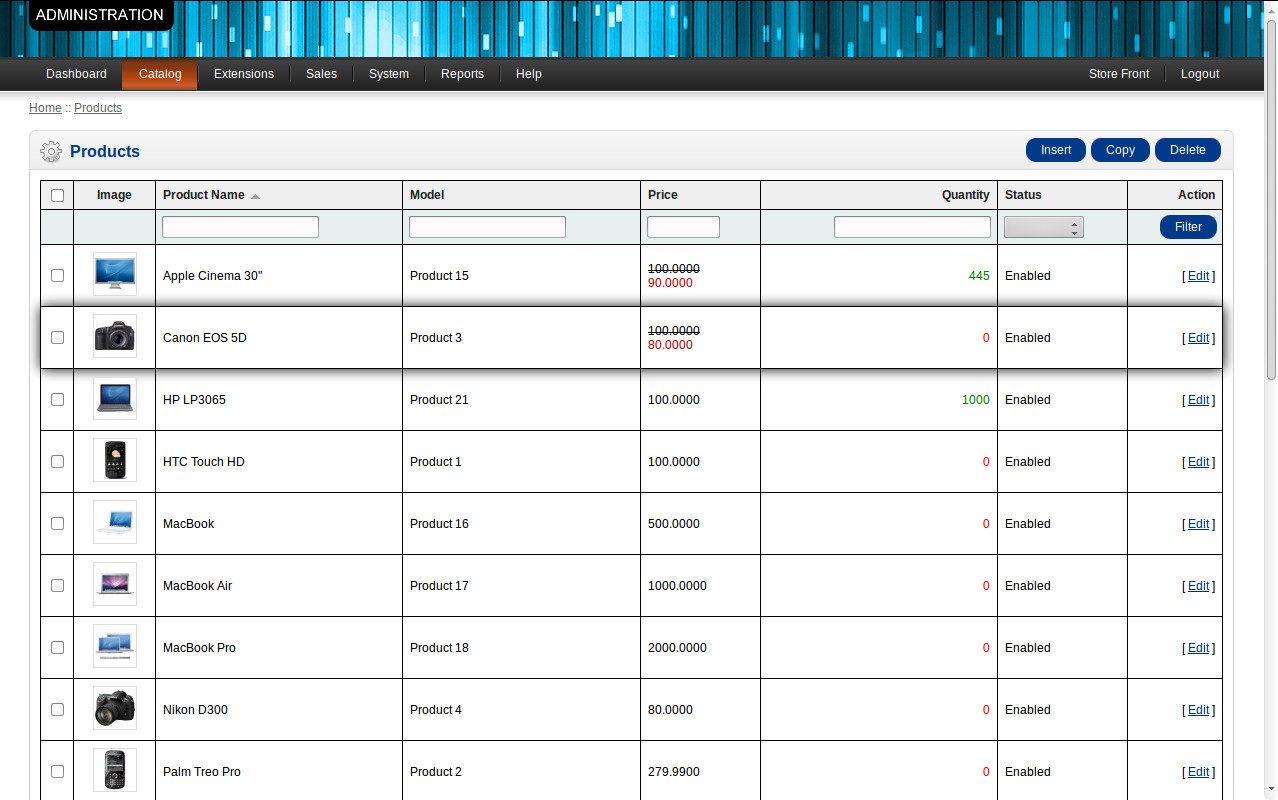This screenshot has width=1278, height=800.
Task: Click the MacBook Air product image
Action: tap(114, 585)
